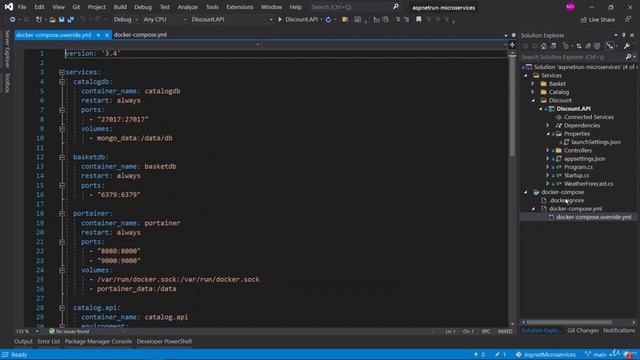640x360 pixels.
Task: Open the Discount.API startup project dropdown
Action: 231,19
